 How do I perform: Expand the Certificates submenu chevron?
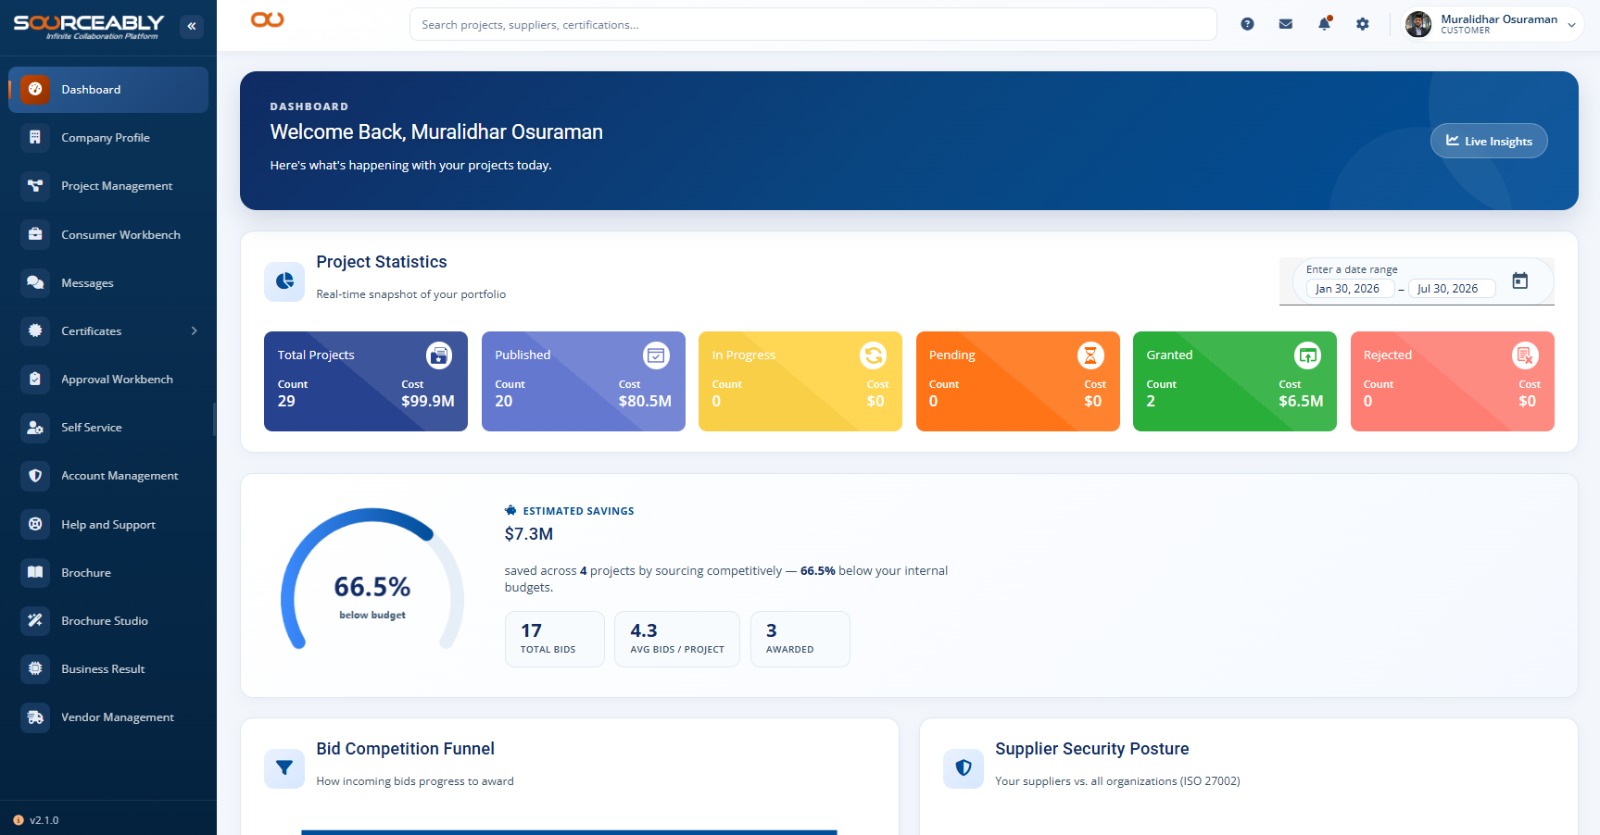pos(194,331)
